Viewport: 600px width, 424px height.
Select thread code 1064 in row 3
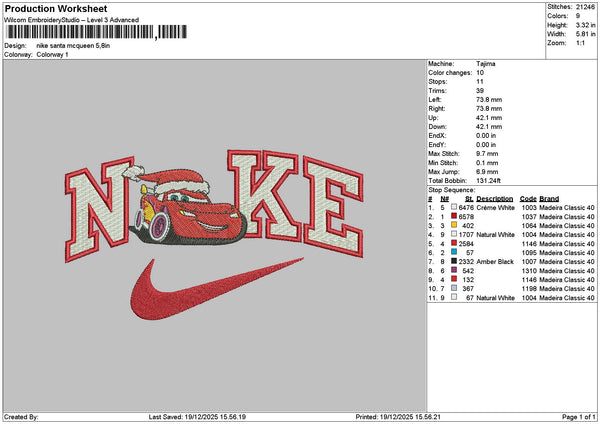529,226
